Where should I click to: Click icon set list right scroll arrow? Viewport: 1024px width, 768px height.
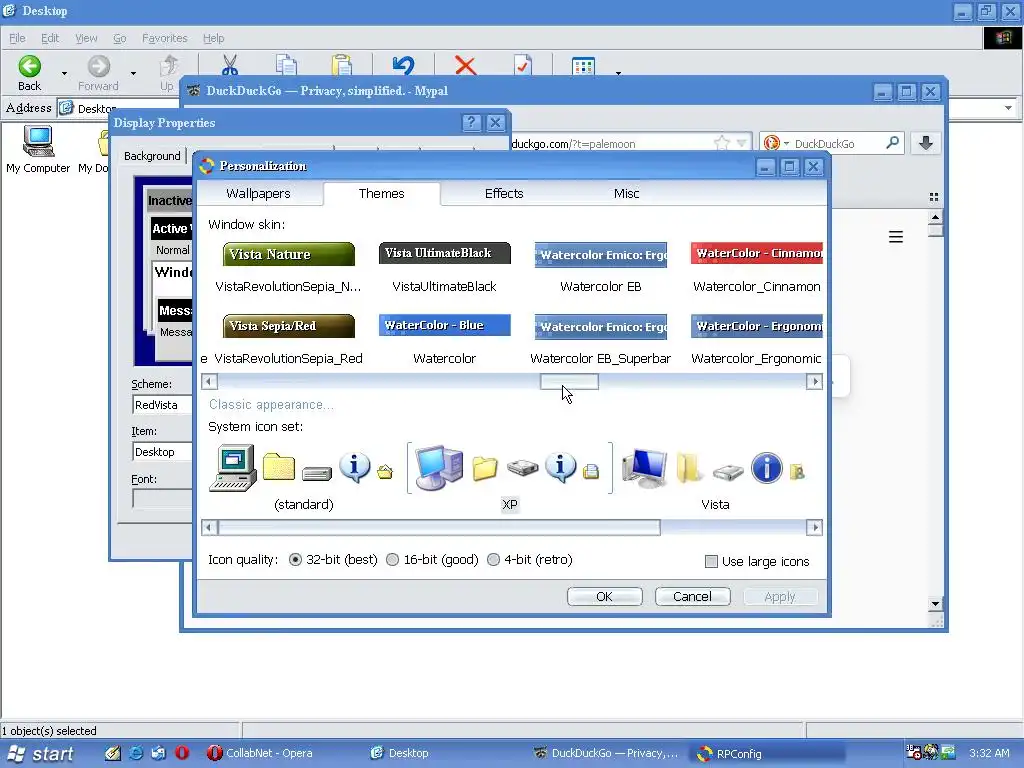[814, 528]
